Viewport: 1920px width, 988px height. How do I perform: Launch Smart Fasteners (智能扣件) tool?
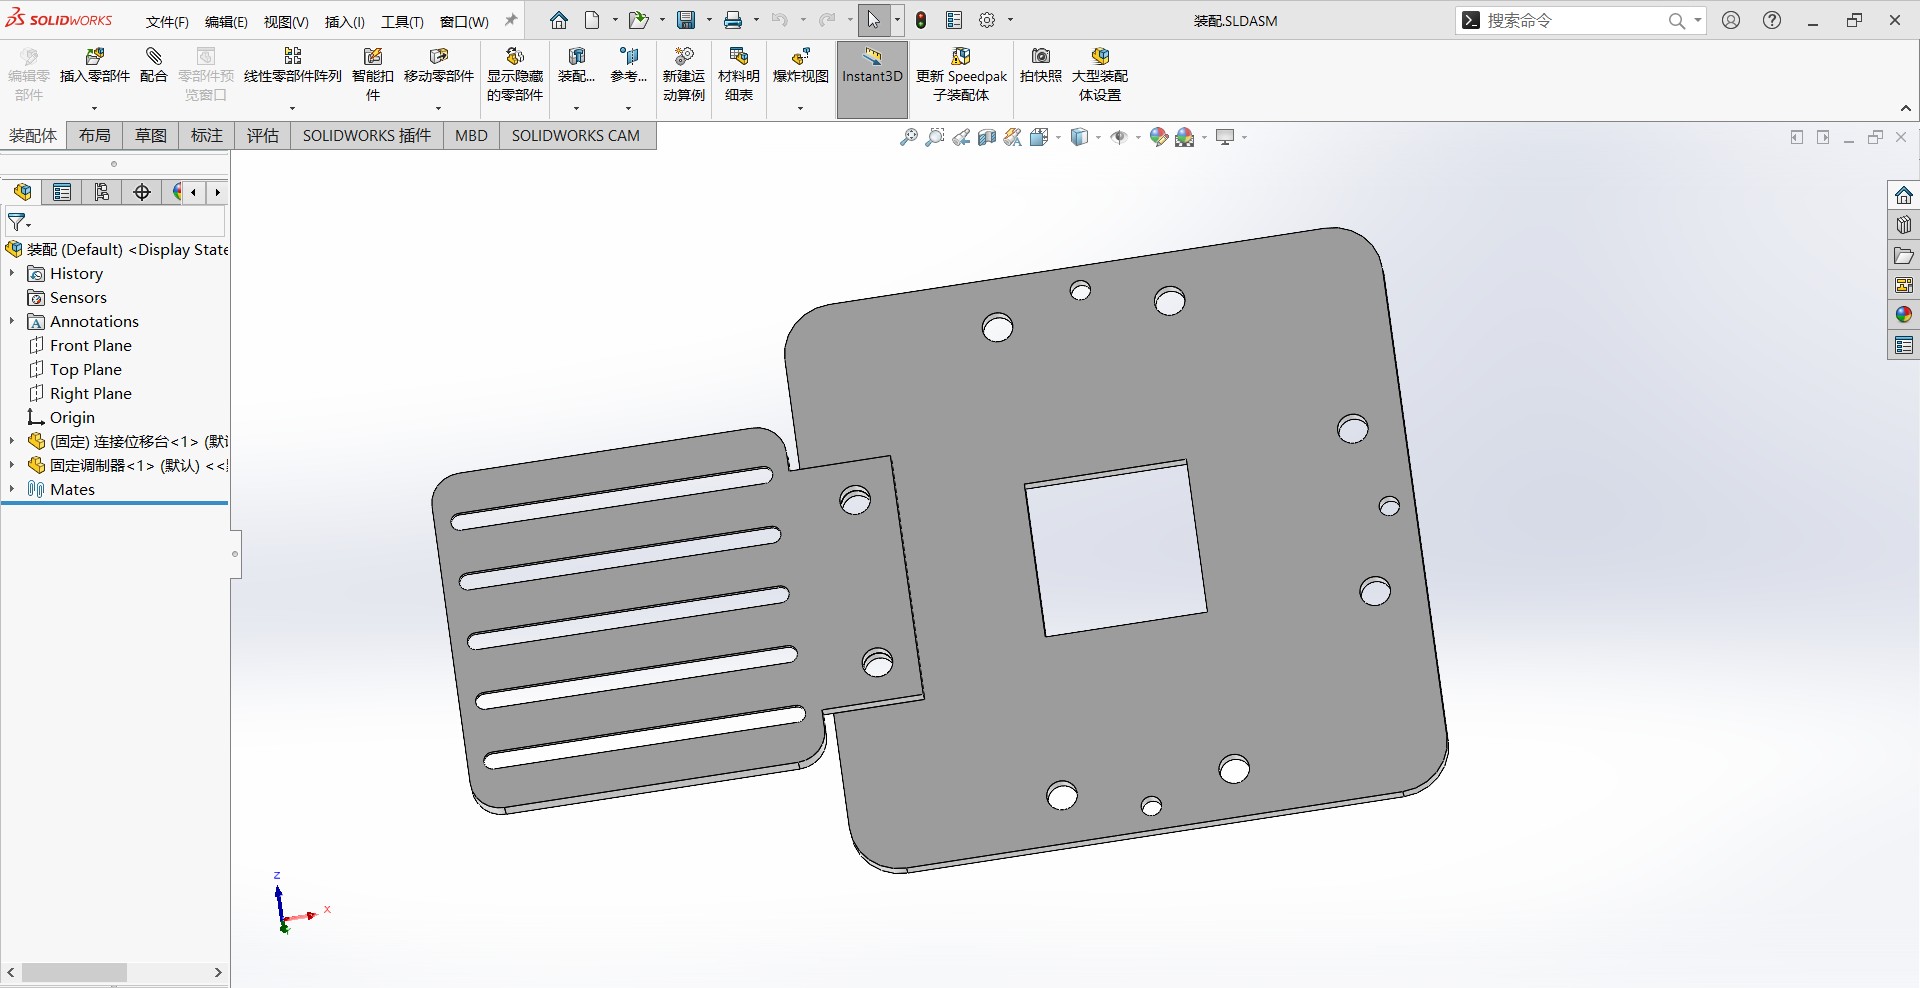click(373, 74)
